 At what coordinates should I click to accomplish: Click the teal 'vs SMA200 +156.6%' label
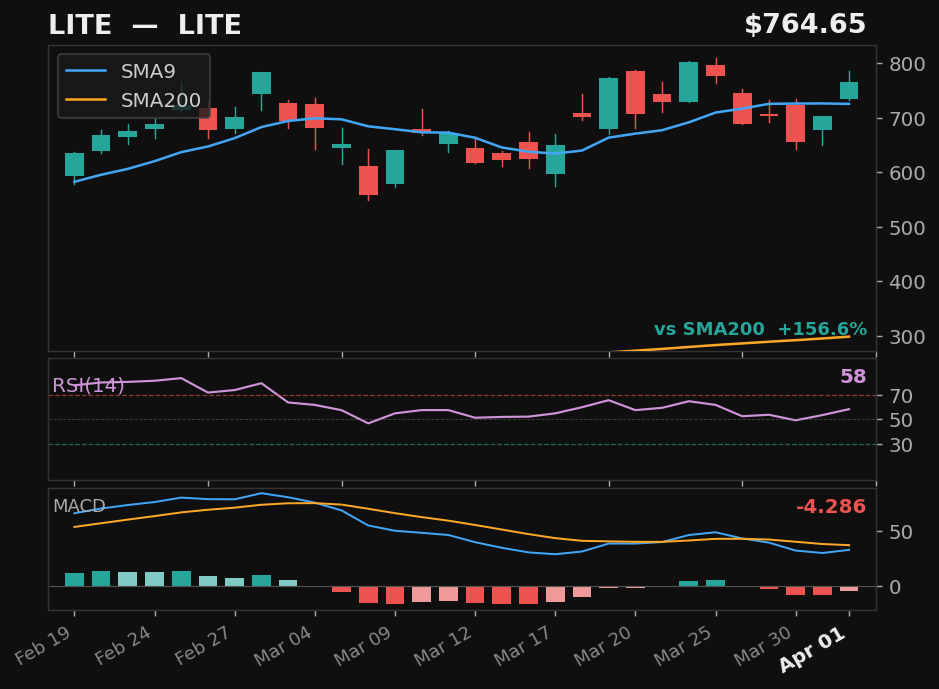762,327
